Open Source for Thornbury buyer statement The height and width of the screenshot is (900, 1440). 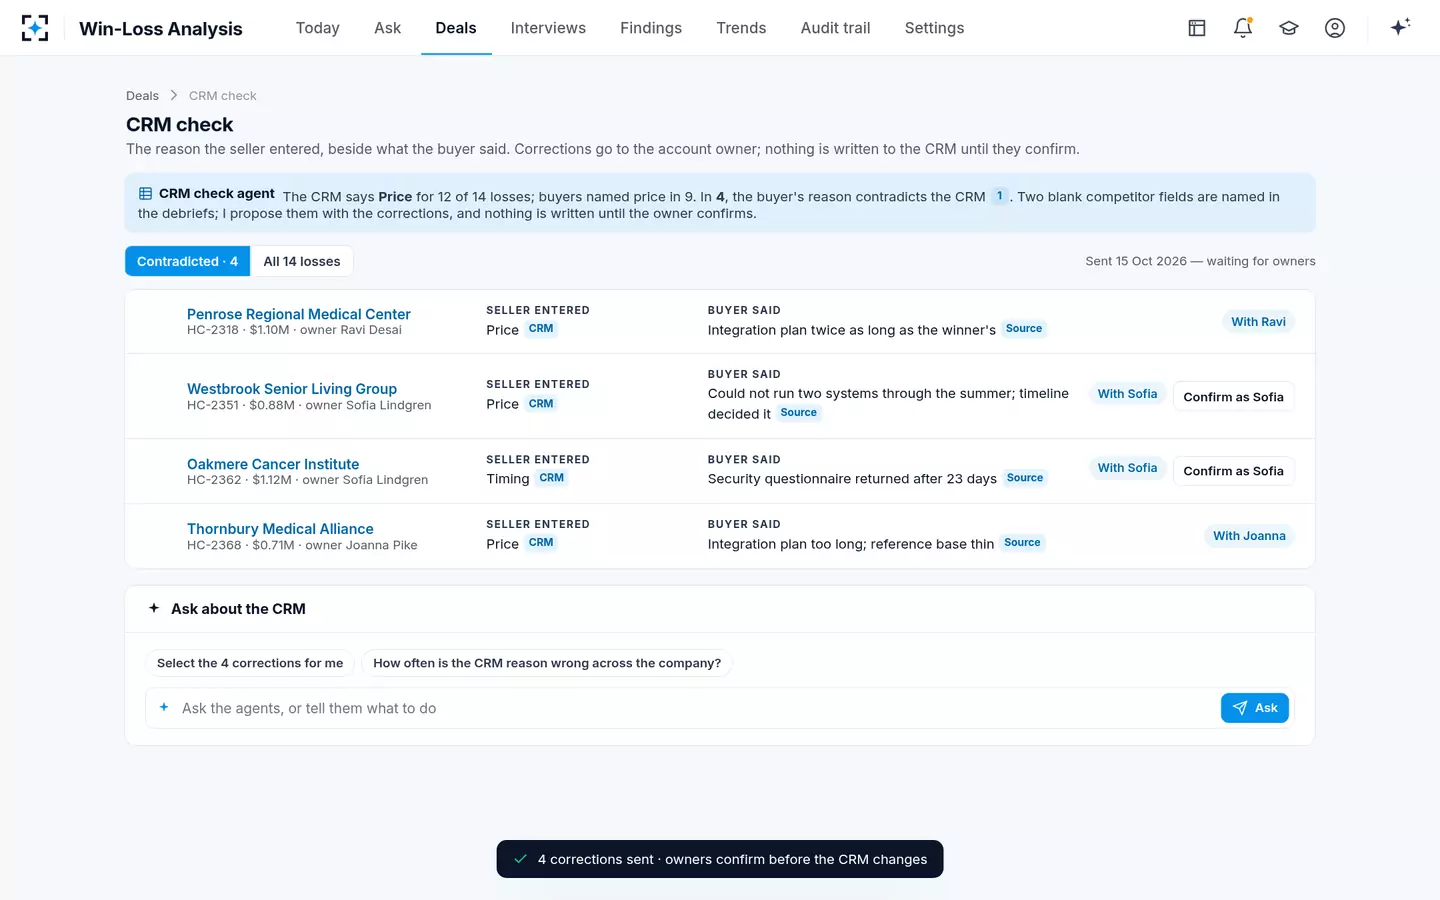(x=1022, y=543)
